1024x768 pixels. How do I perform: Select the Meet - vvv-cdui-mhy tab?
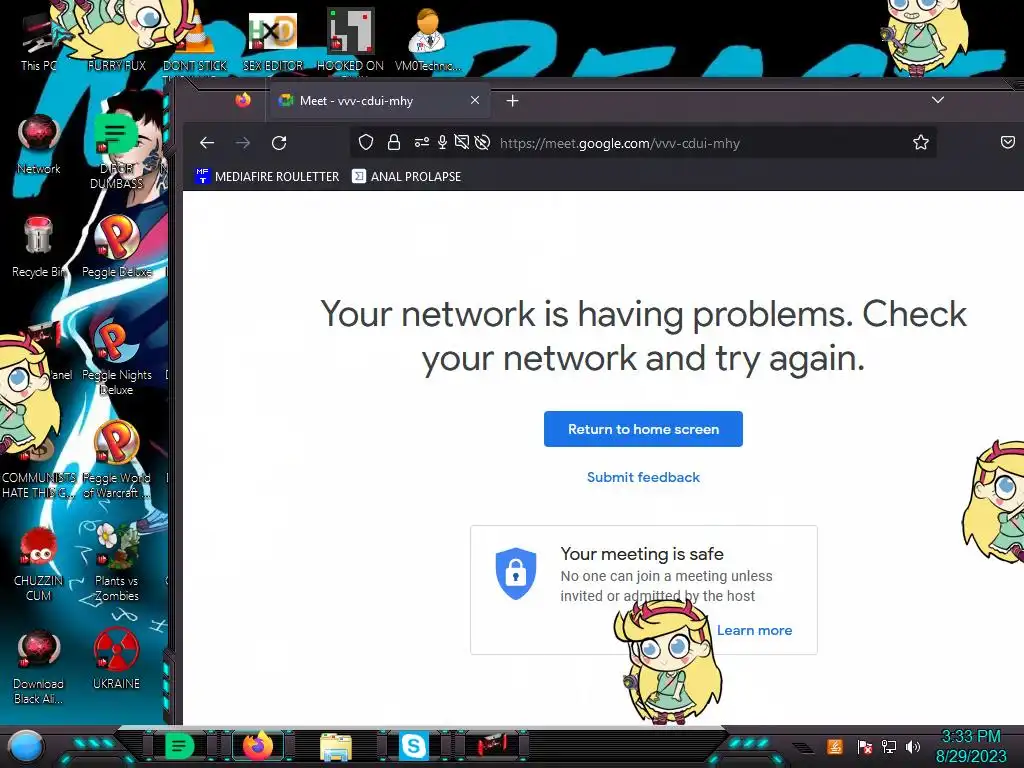click(x=379, y=101)
